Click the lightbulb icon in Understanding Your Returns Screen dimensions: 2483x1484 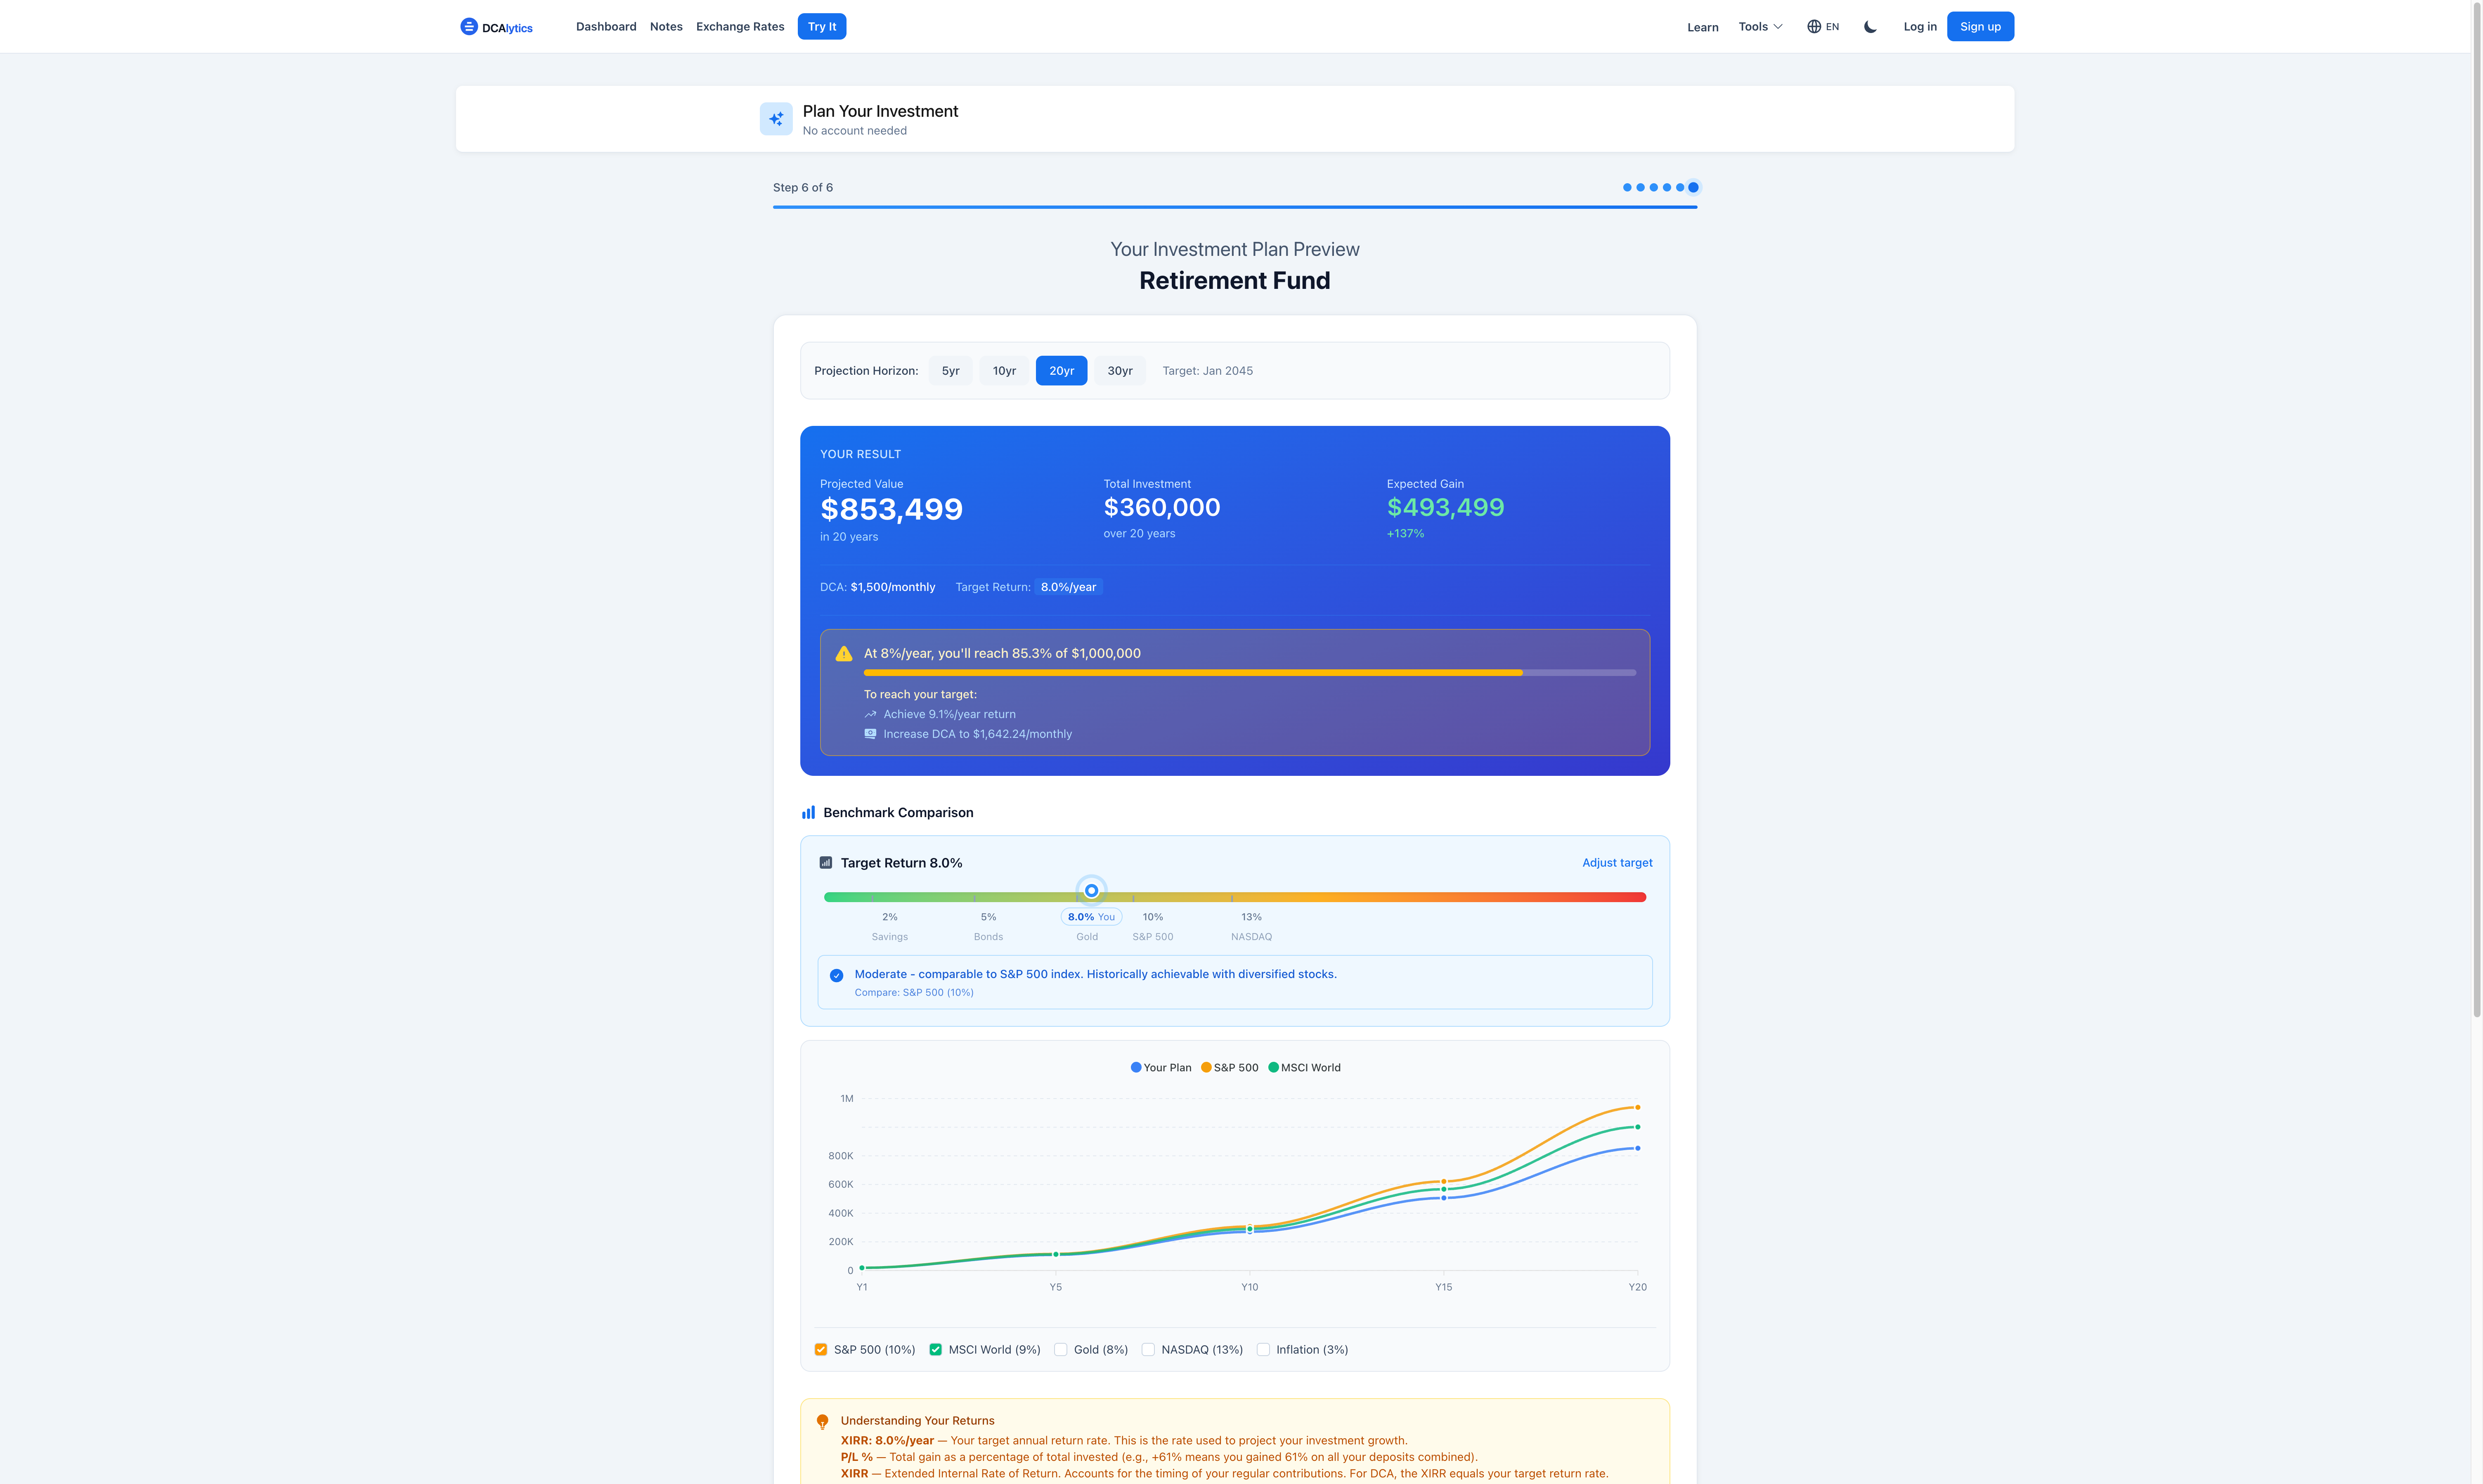point(822,1420)
